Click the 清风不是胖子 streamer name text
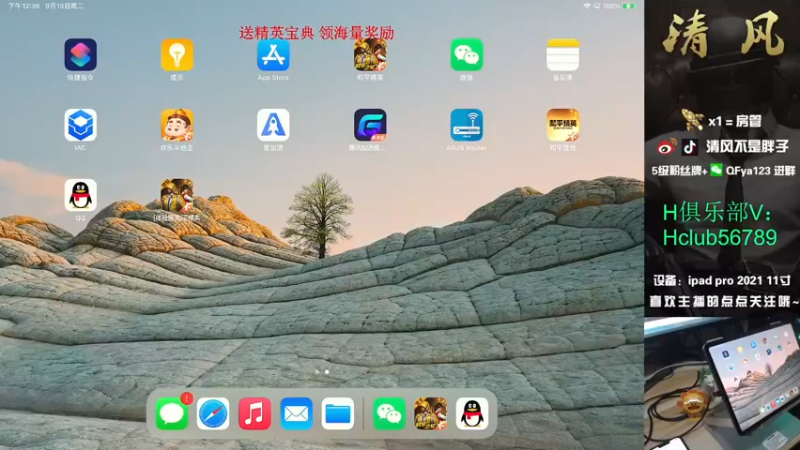Viewport: 800px width, 450px height. (747, 147)
